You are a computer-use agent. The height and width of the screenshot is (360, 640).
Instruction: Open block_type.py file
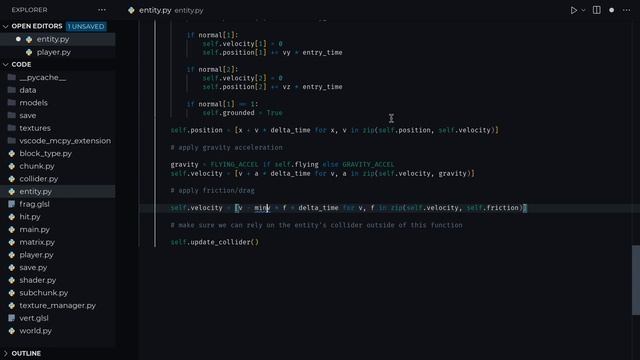[x=45, y=153]
